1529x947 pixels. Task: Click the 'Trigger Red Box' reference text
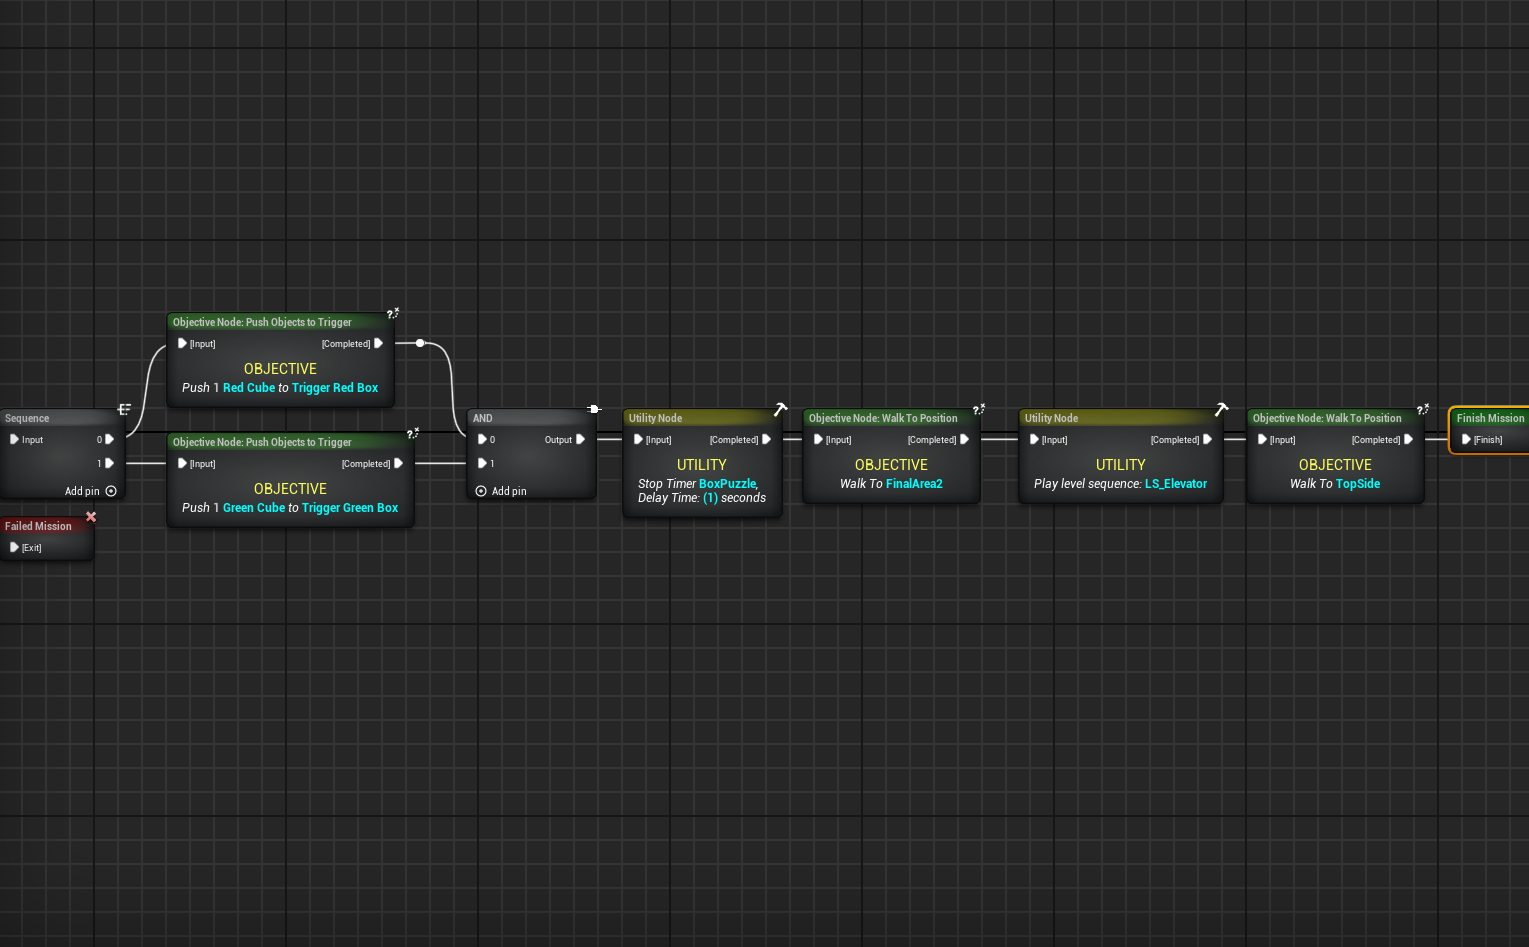(x=335, y=388)
